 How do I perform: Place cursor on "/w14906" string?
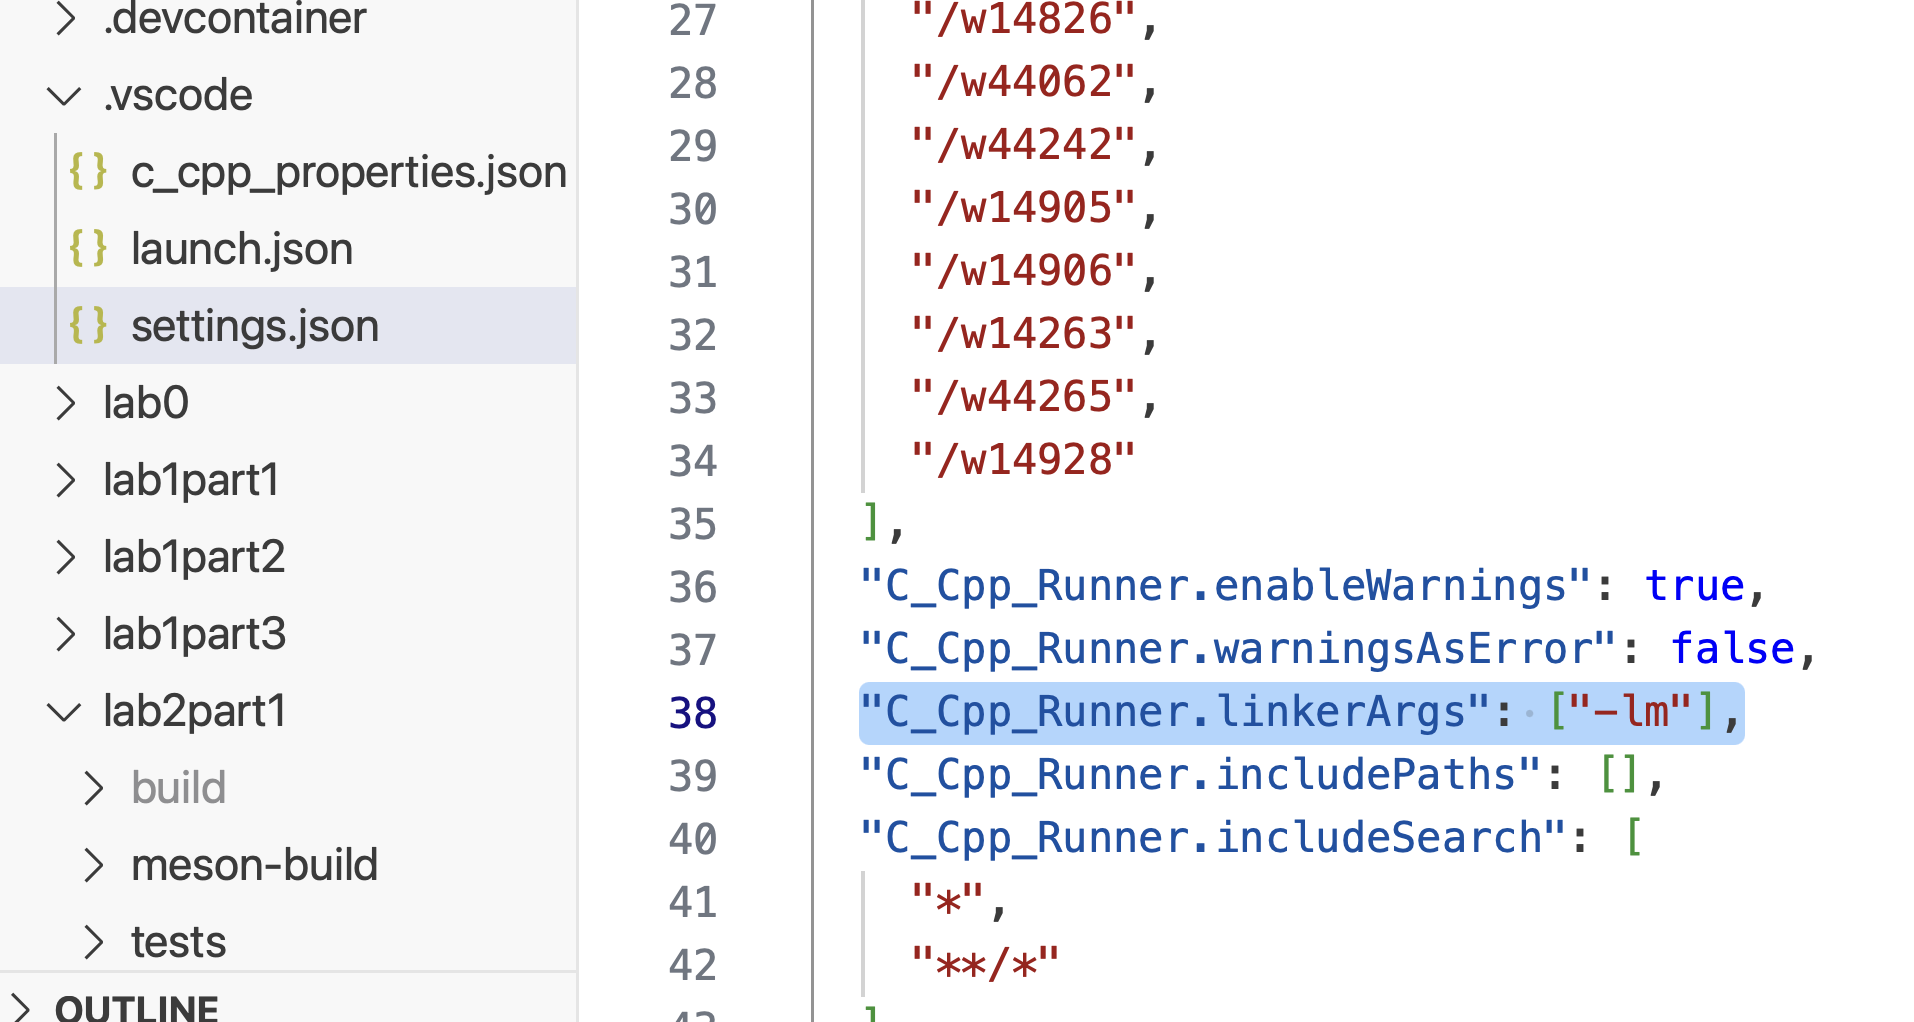[x=1023, y=271]
